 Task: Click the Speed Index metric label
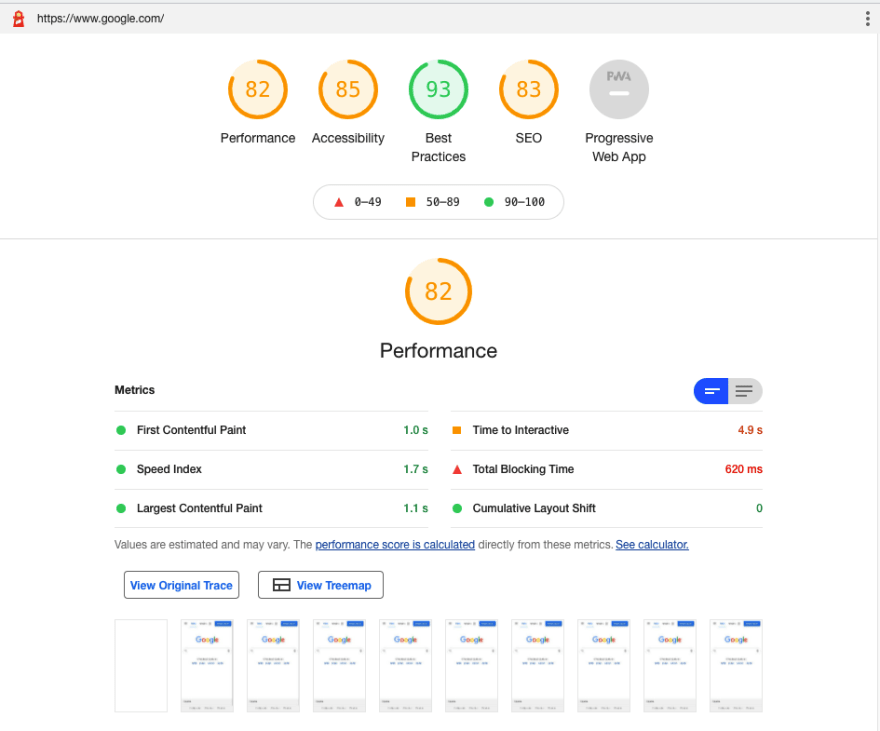coord(169,470)
